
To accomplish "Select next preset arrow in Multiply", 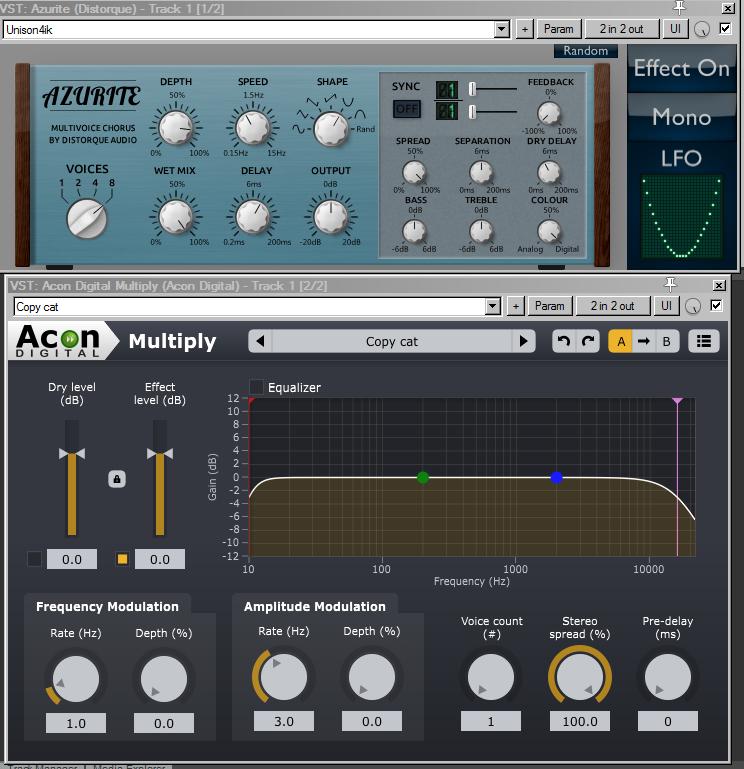I will [x=523, y=341].
